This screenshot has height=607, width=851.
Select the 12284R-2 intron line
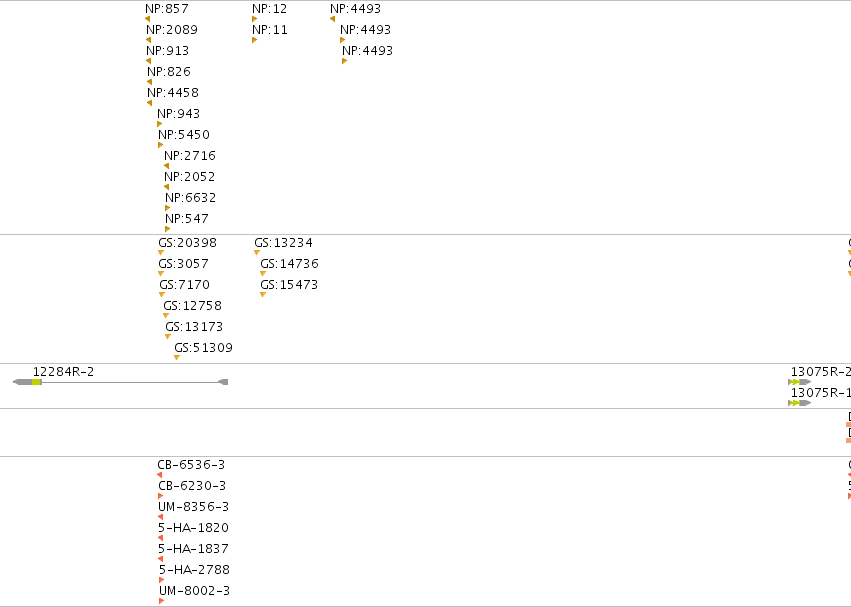pos(130,382)
